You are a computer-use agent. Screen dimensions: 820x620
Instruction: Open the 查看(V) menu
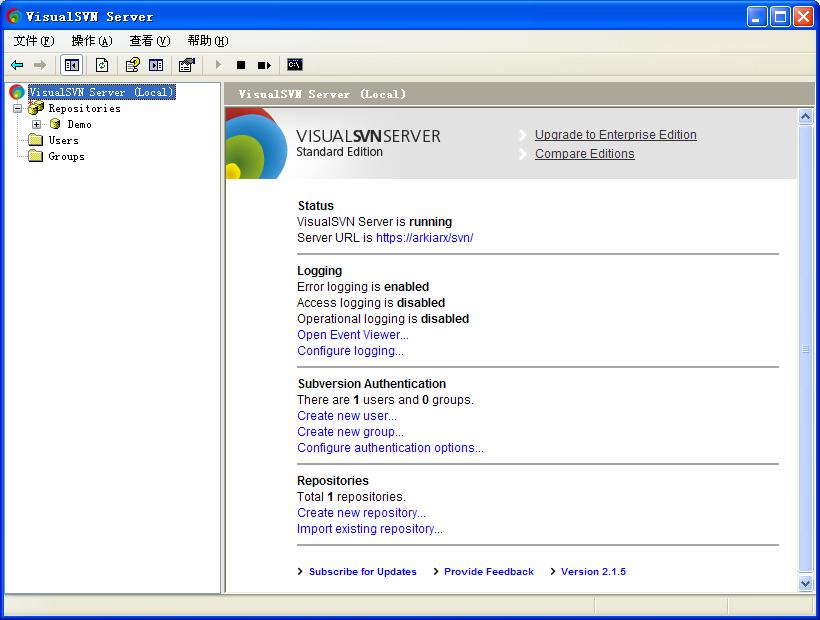pos(150,41)
